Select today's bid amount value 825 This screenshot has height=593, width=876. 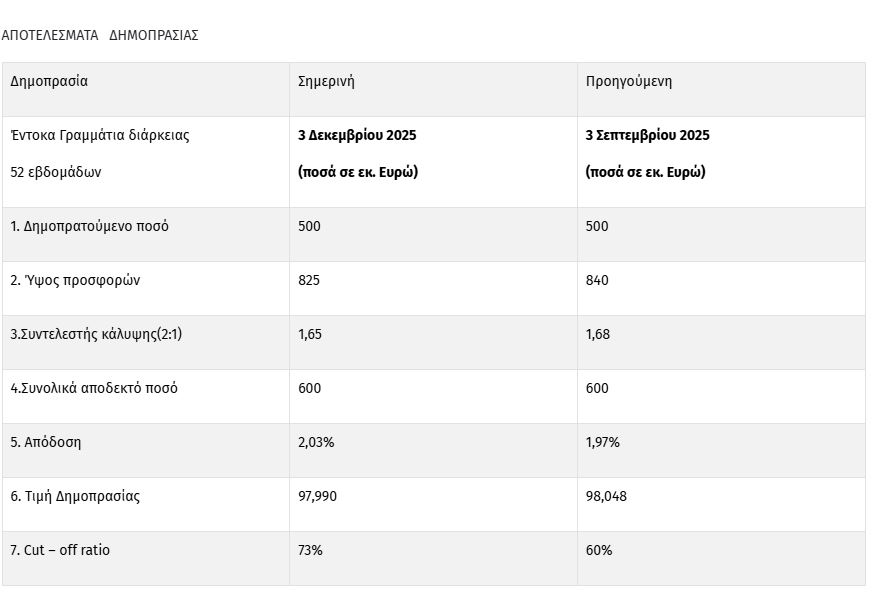[x=309, y=280]
